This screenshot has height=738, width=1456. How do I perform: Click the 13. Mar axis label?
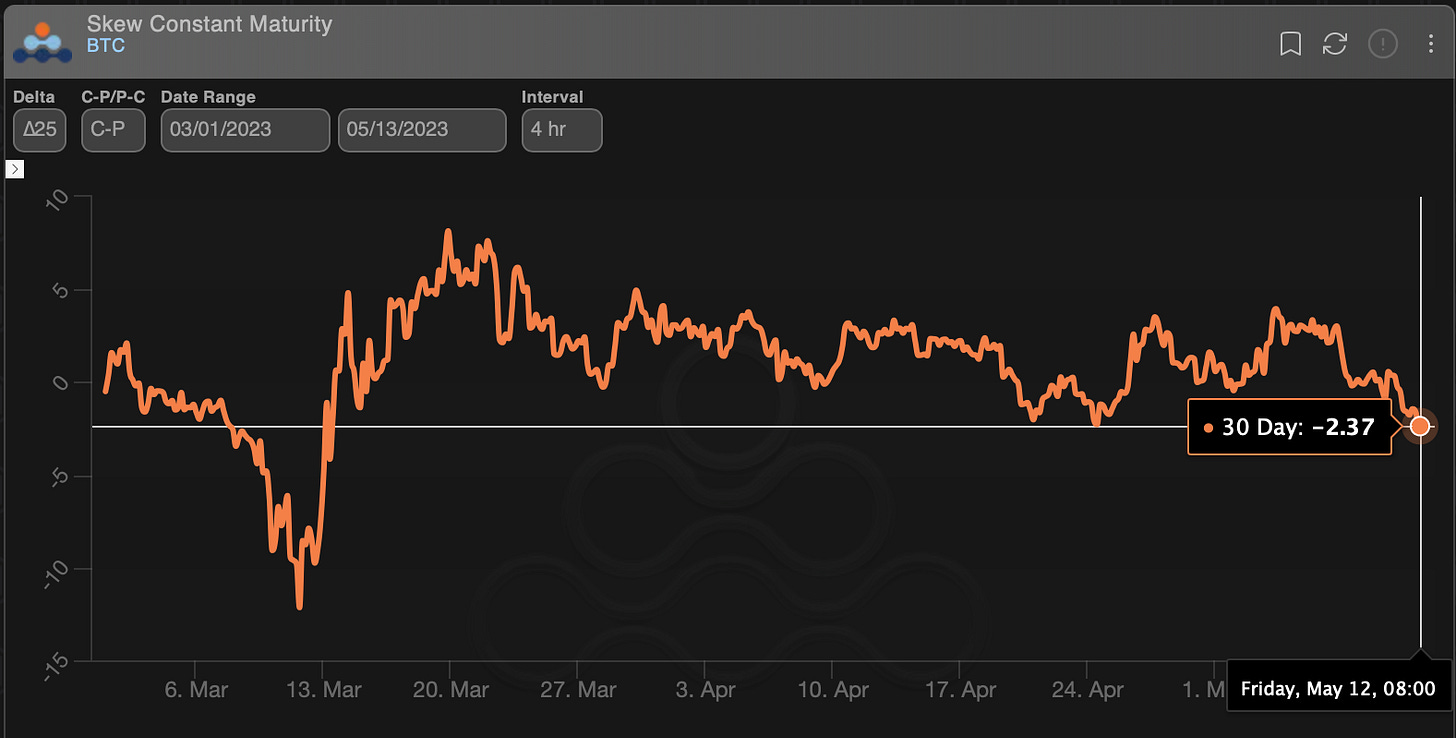point(323,690)
